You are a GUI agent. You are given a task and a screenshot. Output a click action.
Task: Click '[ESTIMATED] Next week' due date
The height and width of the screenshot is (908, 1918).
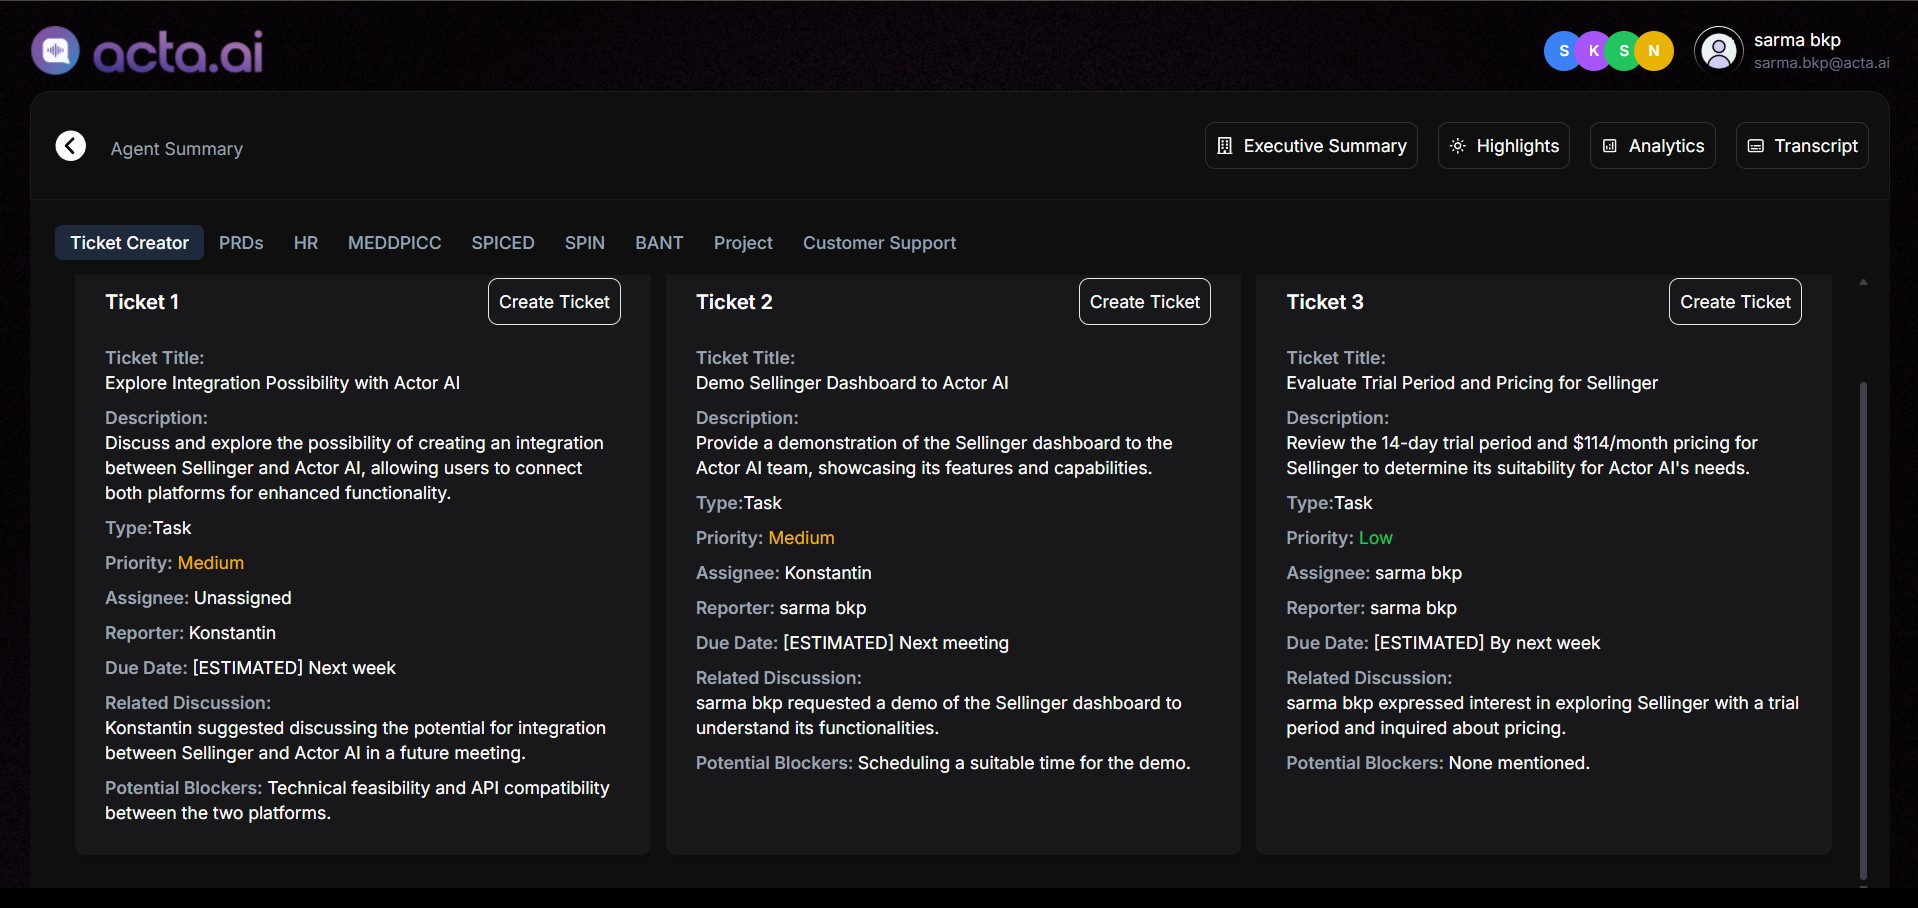coord(294,668)
